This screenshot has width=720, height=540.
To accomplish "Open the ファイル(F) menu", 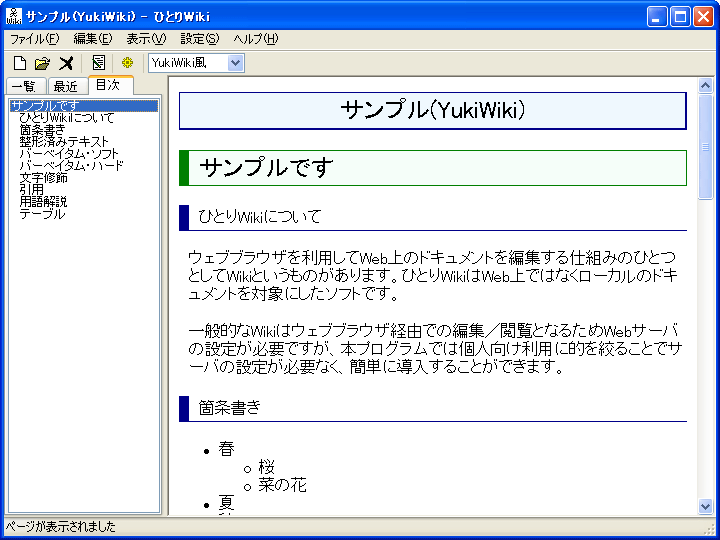I will click(x=35, y=39).
